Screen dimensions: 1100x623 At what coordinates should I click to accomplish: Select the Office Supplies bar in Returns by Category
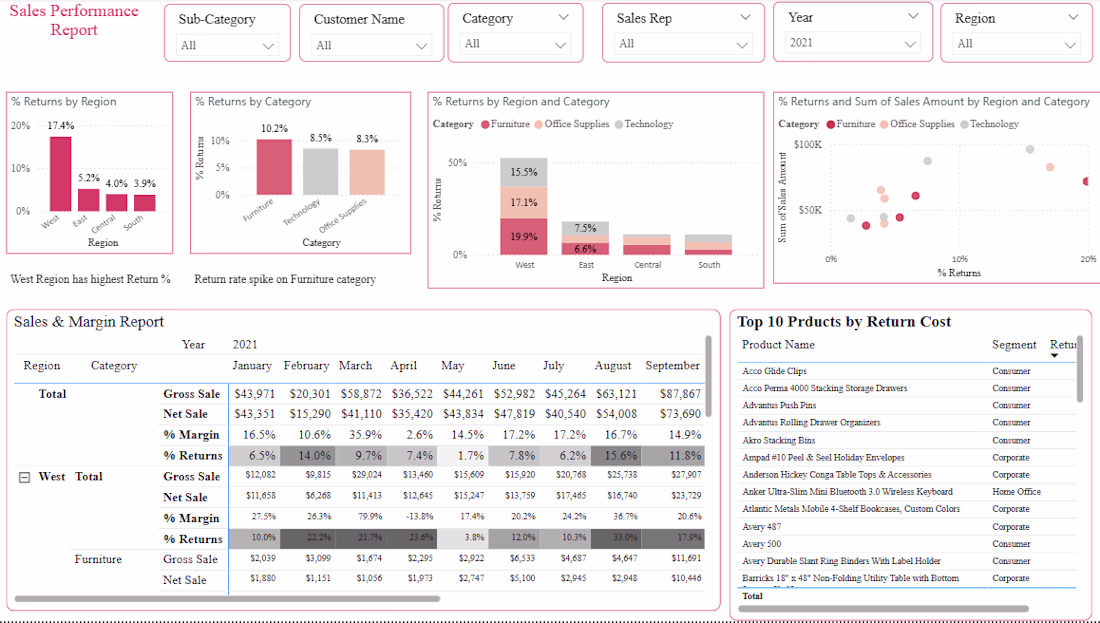pos(367,173)
